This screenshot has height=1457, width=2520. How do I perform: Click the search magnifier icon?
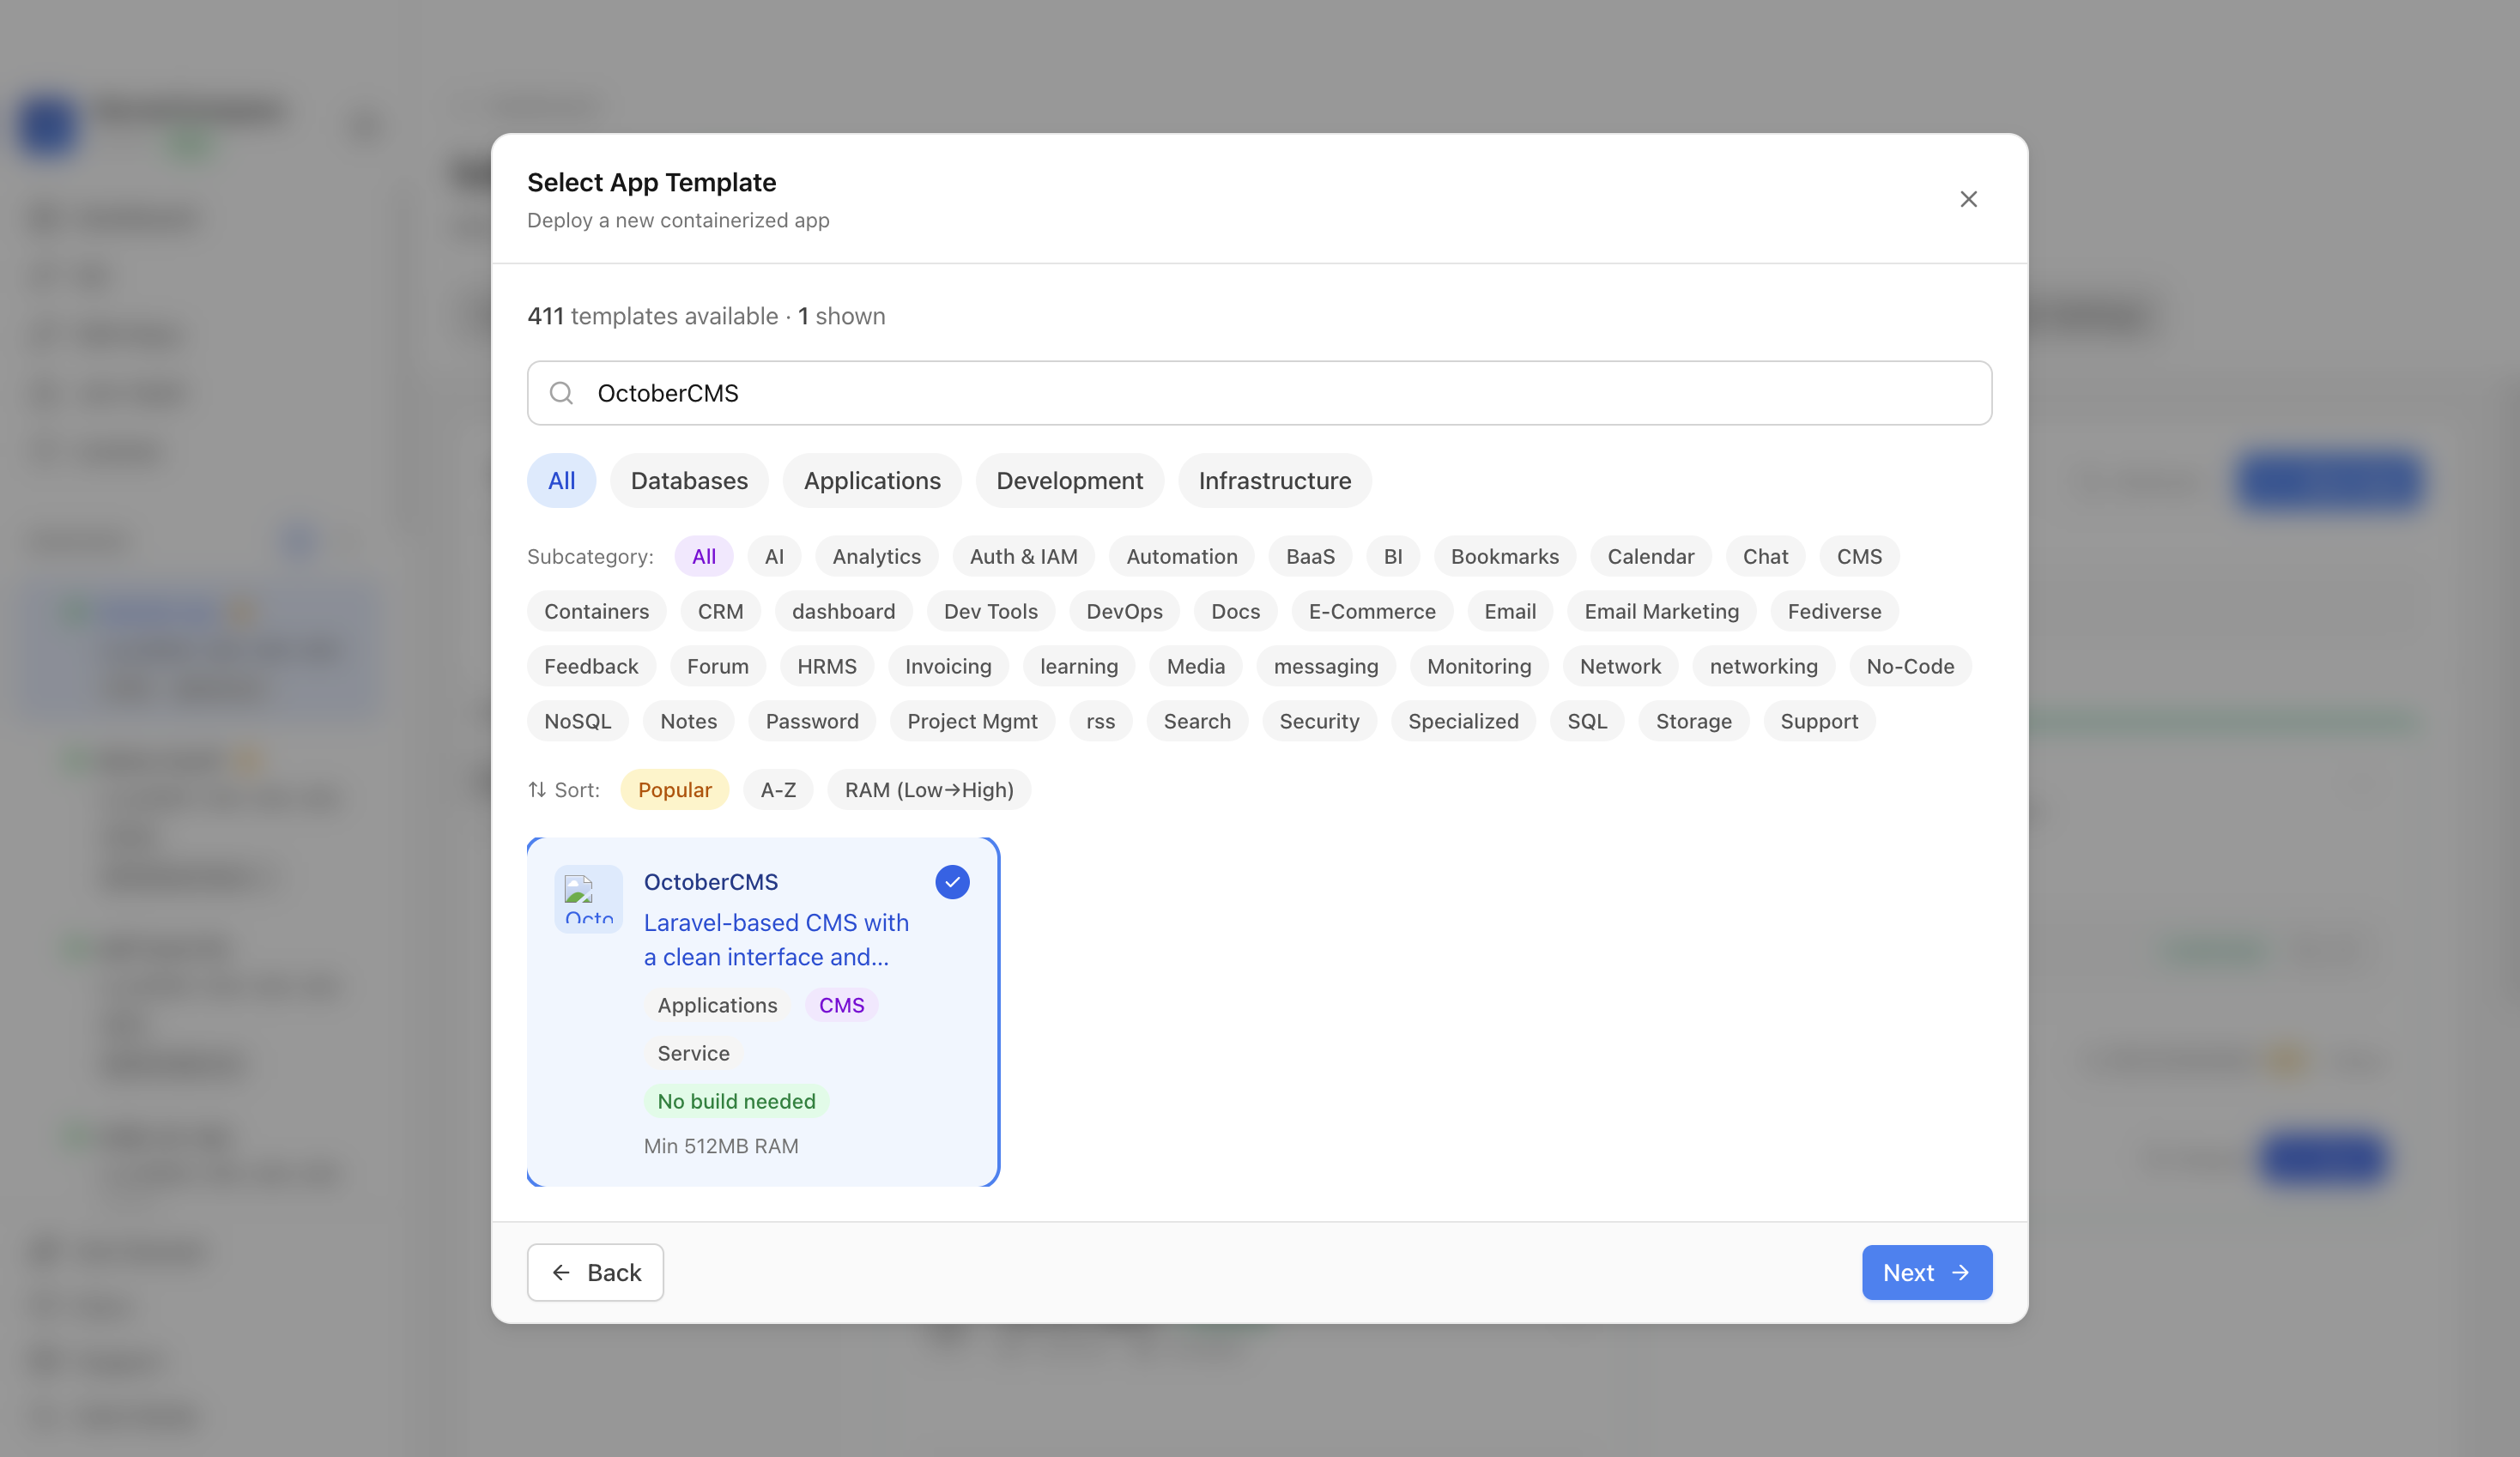pos(562,393)
